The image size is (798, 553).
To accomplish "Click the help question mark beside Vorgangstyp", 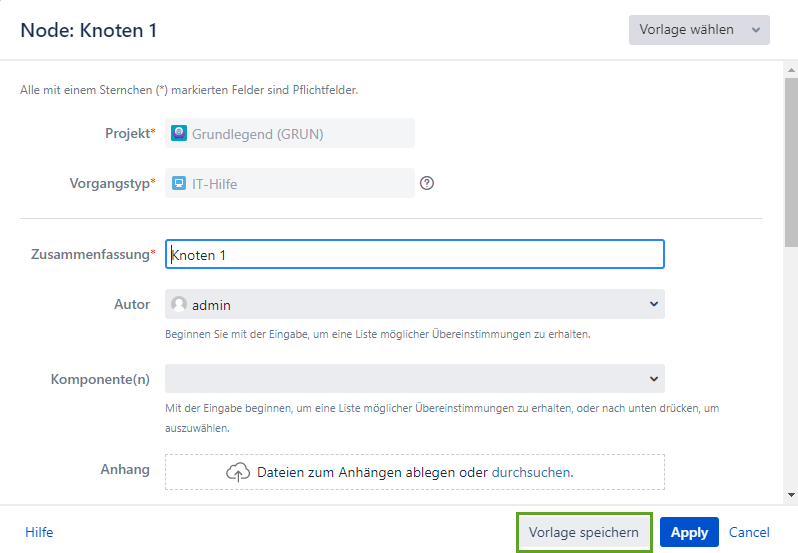I will coord(427,183).
